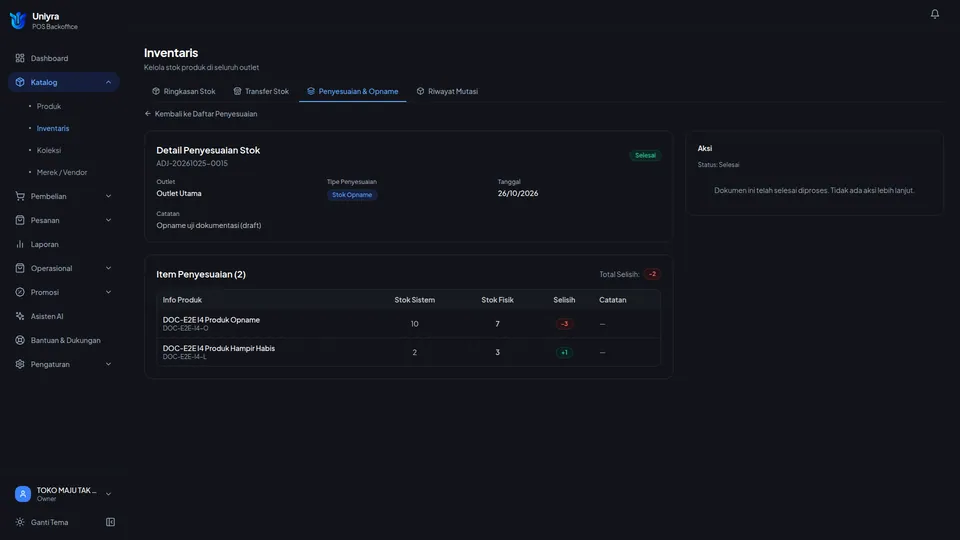Collapse the Katalog menu chevron
The image size is (960, 540).
108,82
